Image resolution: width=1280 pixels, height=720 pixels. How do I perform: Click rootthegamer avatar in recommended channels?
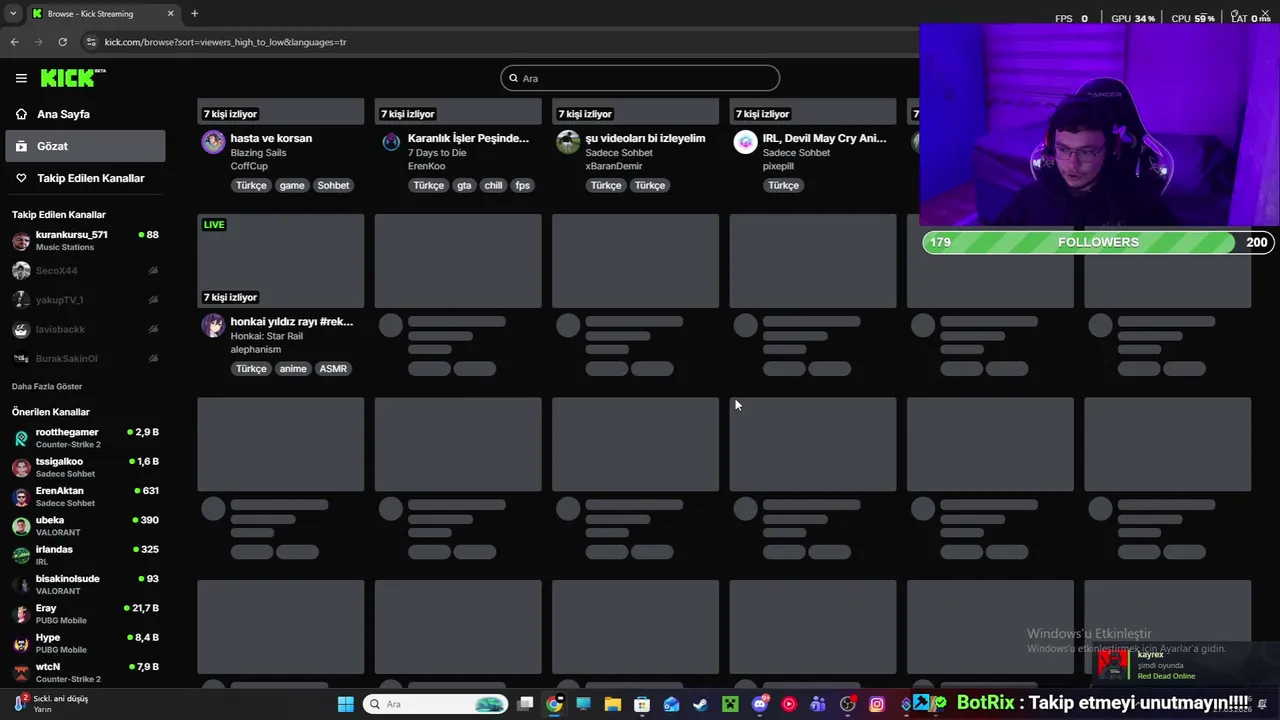pos(21,438)
